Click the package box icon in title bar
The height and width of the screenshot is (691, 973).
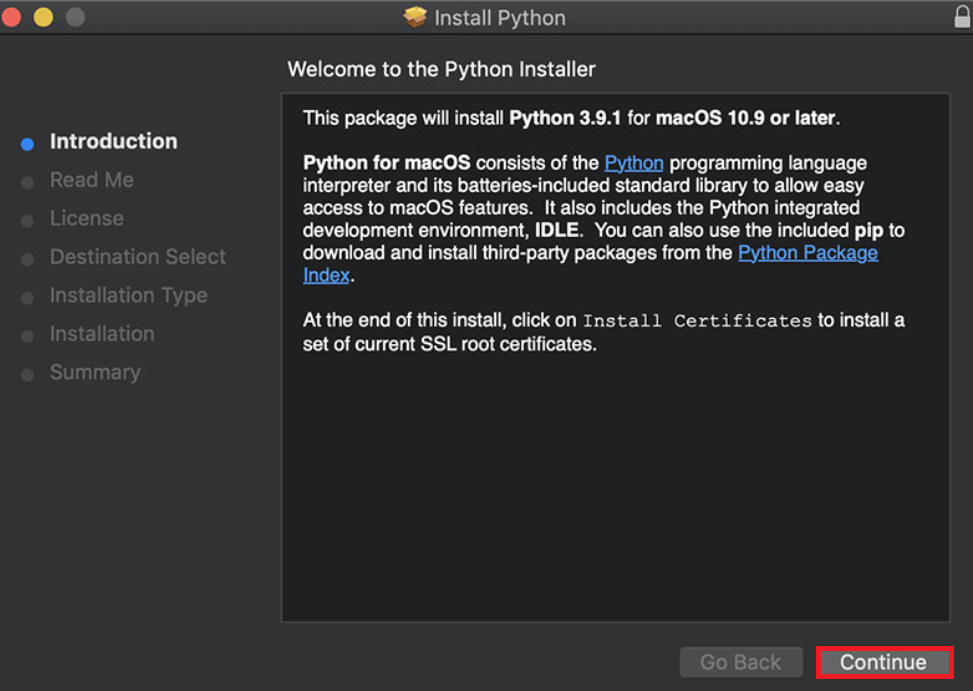click(414, 18)
